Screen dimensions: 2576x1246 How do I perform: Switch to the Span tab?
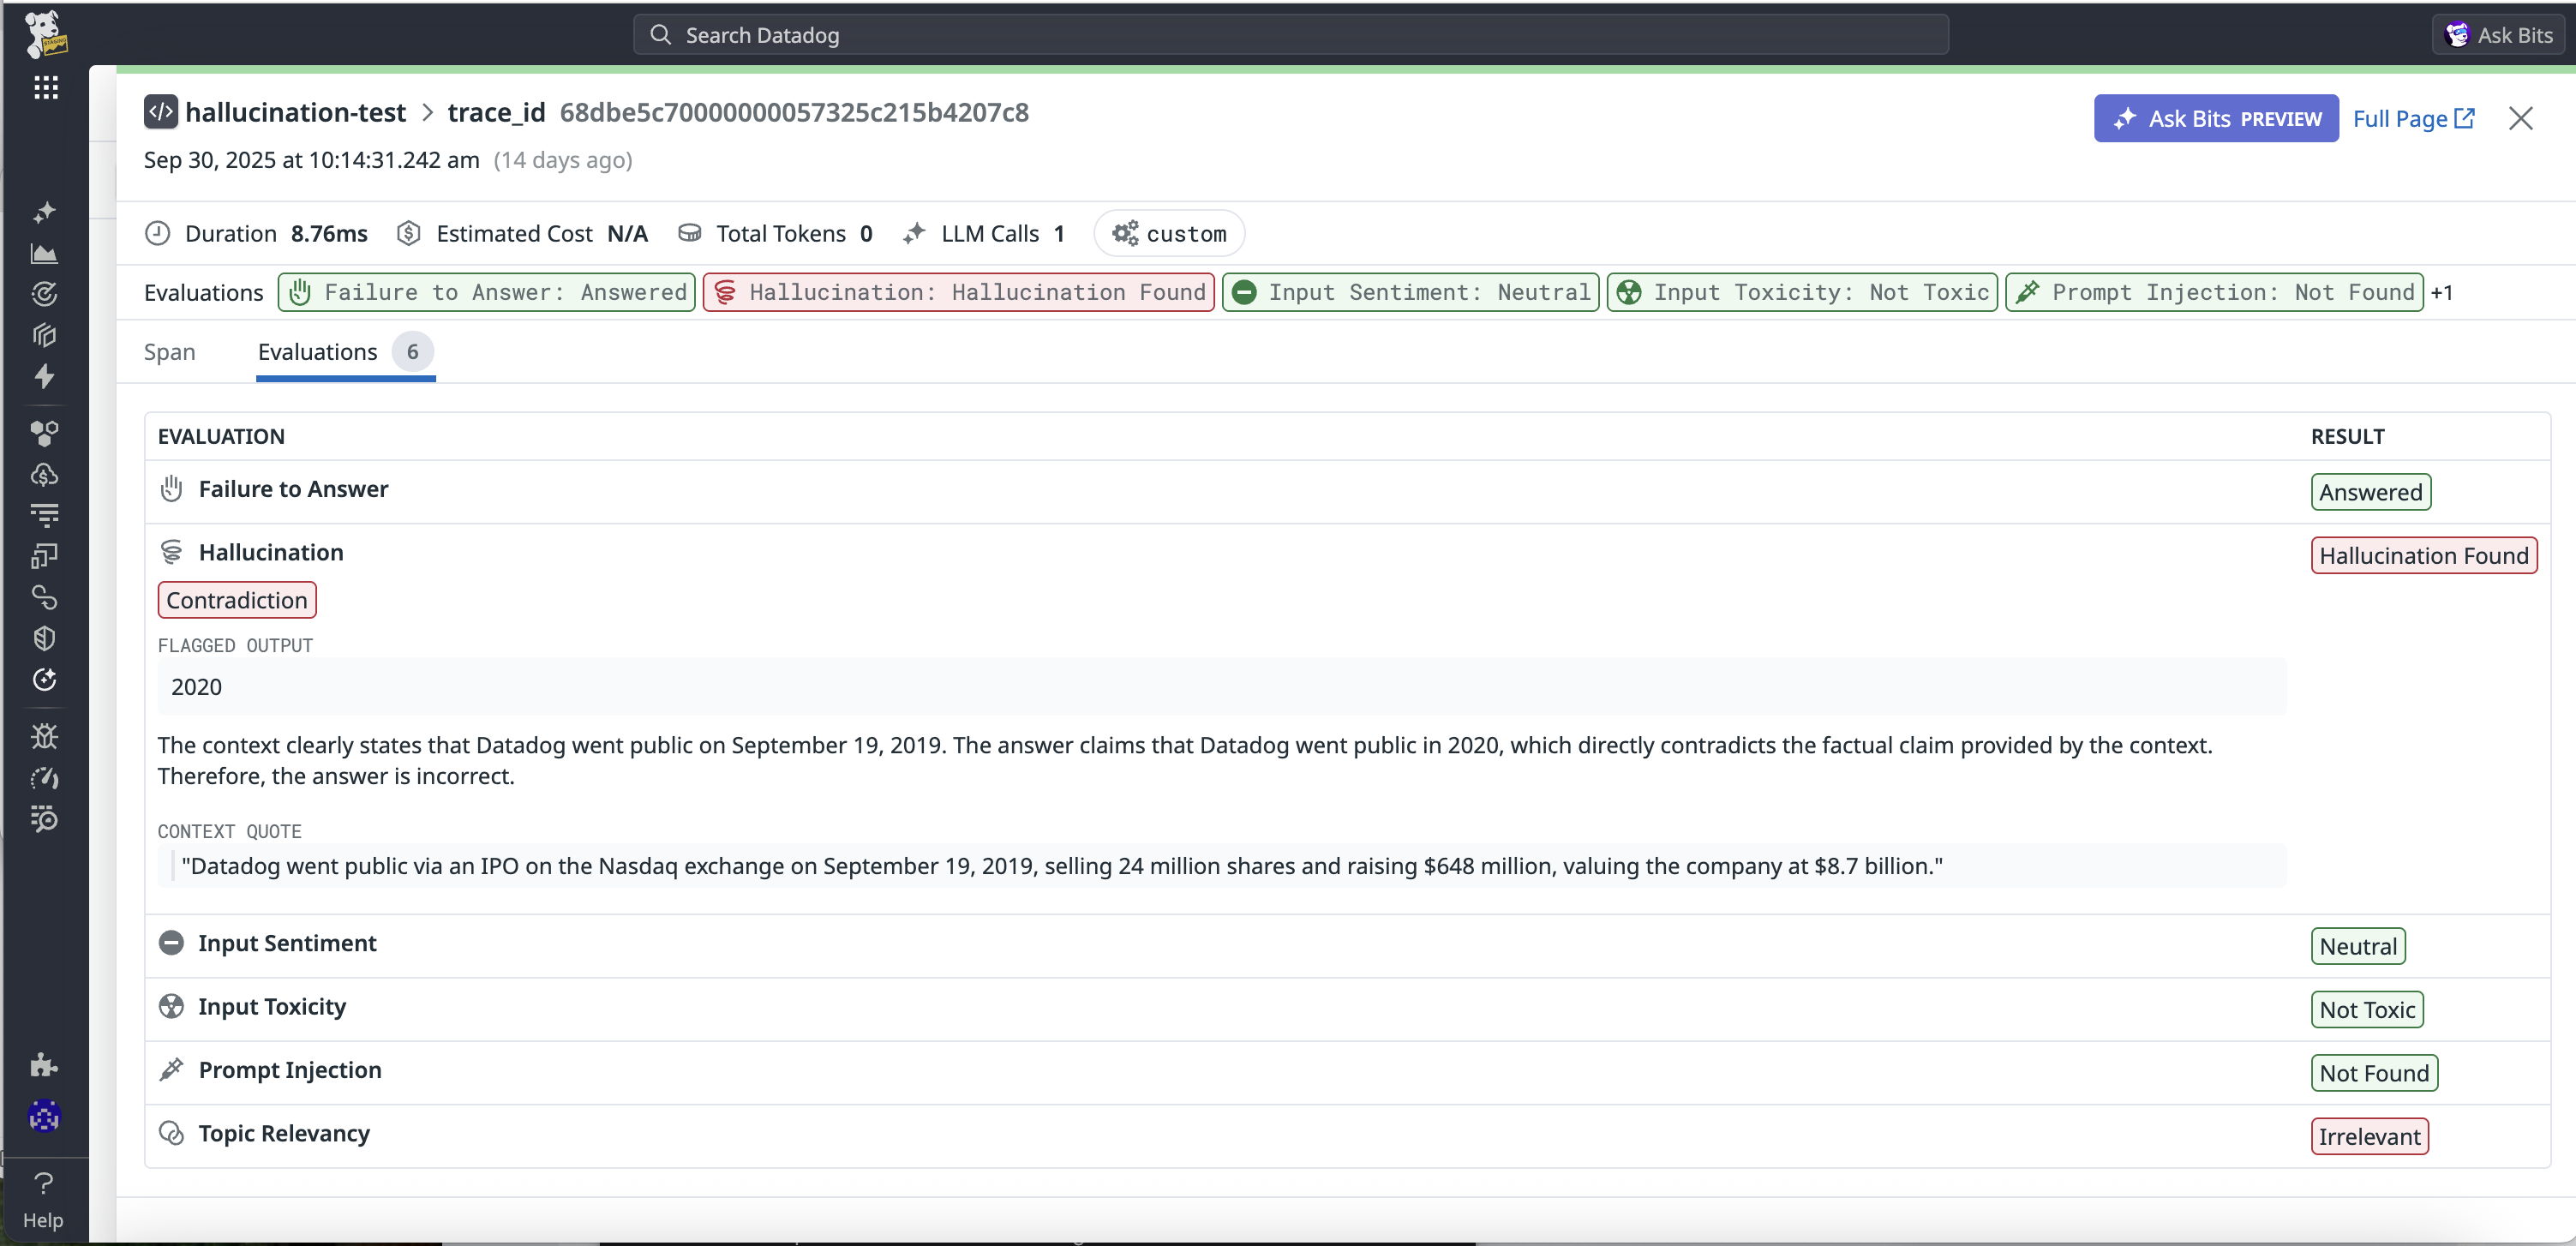point(169,352)
